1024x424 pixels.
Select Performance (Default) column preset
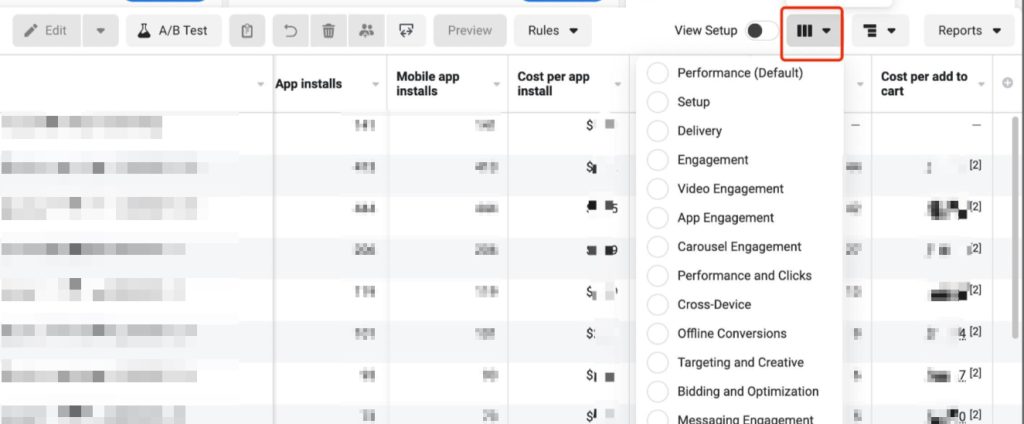tap(658, 73)
